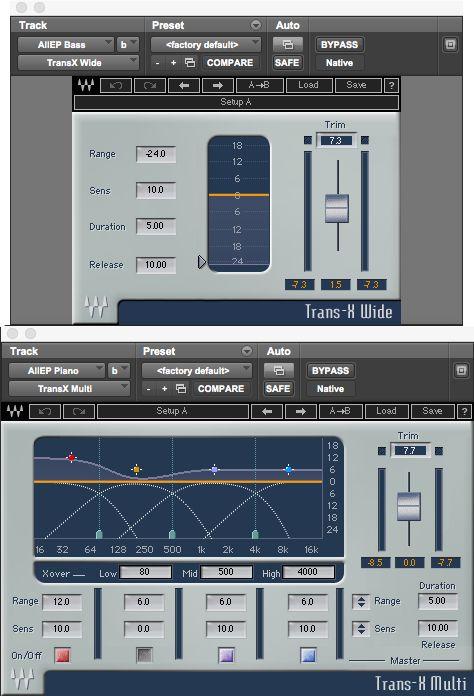Open the AllEP Piano track selector dropdown
Image resolution: width=474 pixels, height=696 pixels.
click(57, 370)
